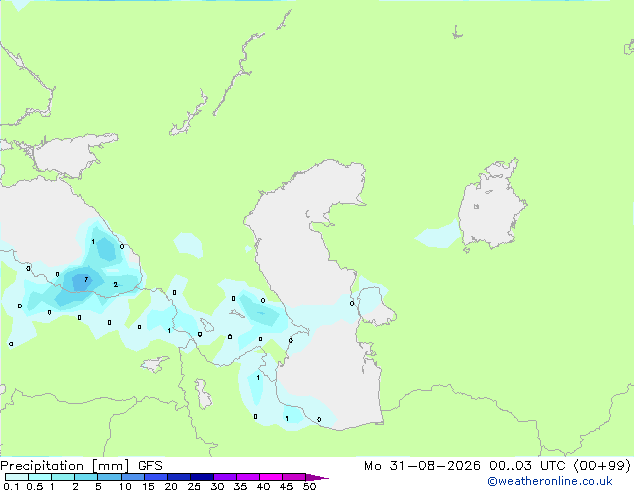This screenshot has width=634, height=490.
Task: Select the 25–30 mm dark blue legend swatch
Action: (202, 477)
